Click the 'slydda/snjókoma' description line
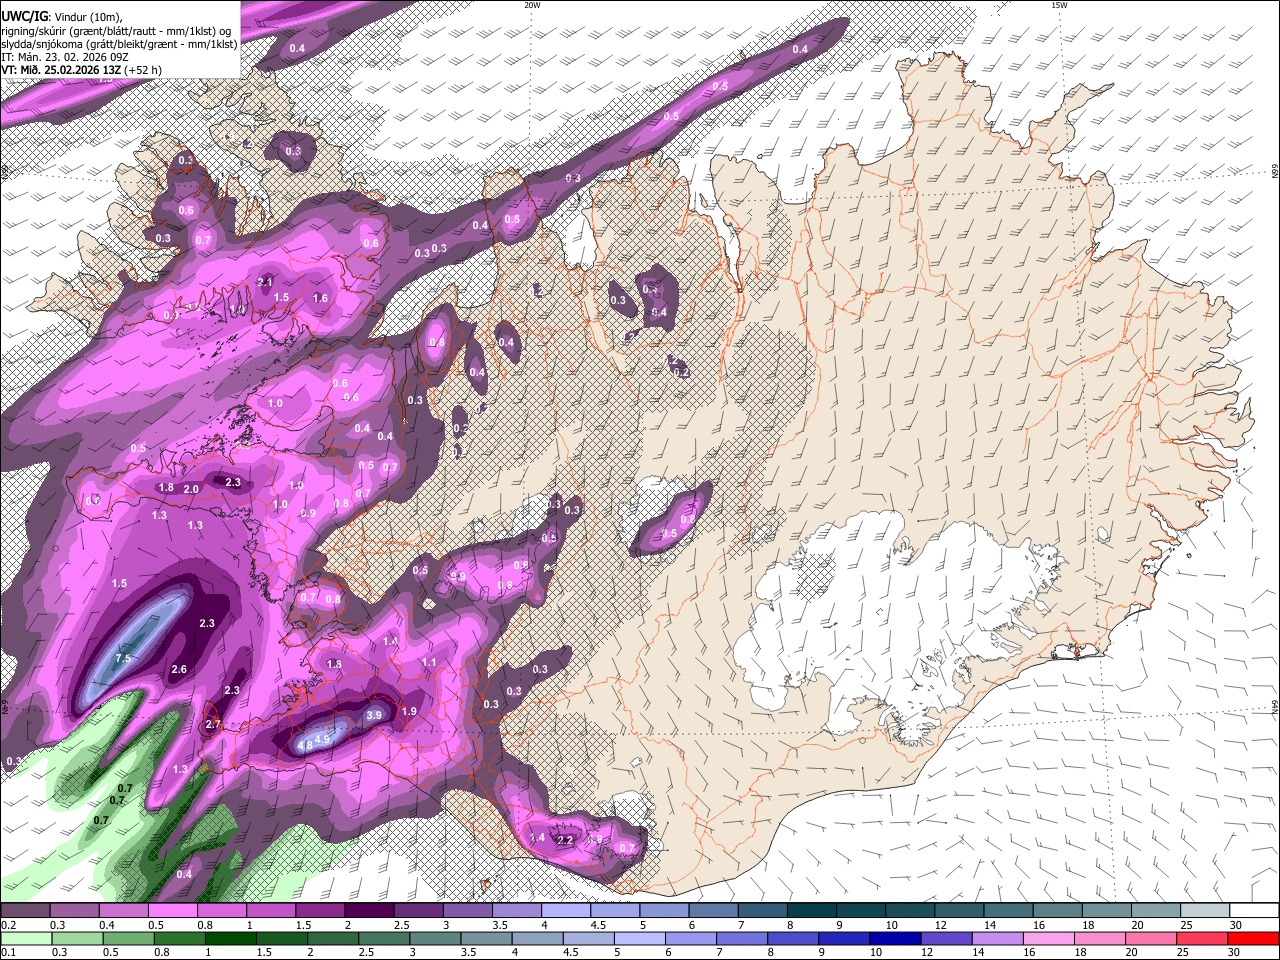This screenshot has height=960, width=1280. (119, 44)
